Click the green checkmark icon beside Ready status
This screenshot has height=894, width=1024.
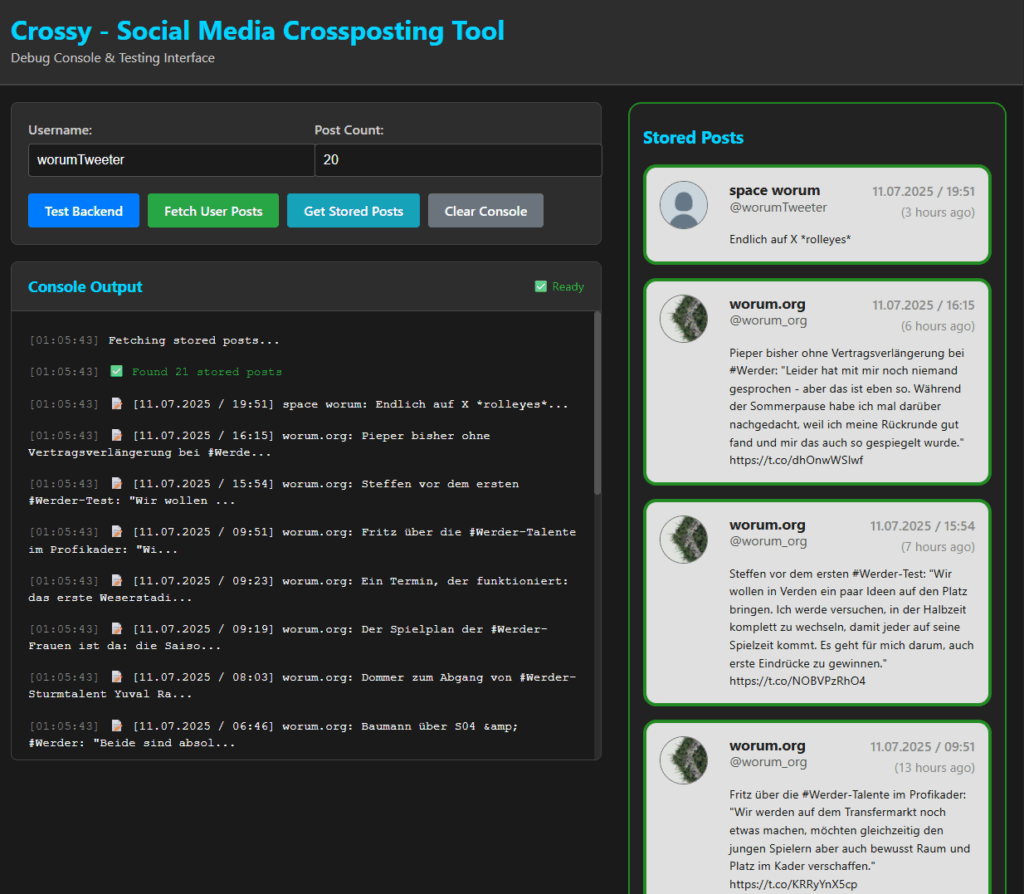coord(541,287)
